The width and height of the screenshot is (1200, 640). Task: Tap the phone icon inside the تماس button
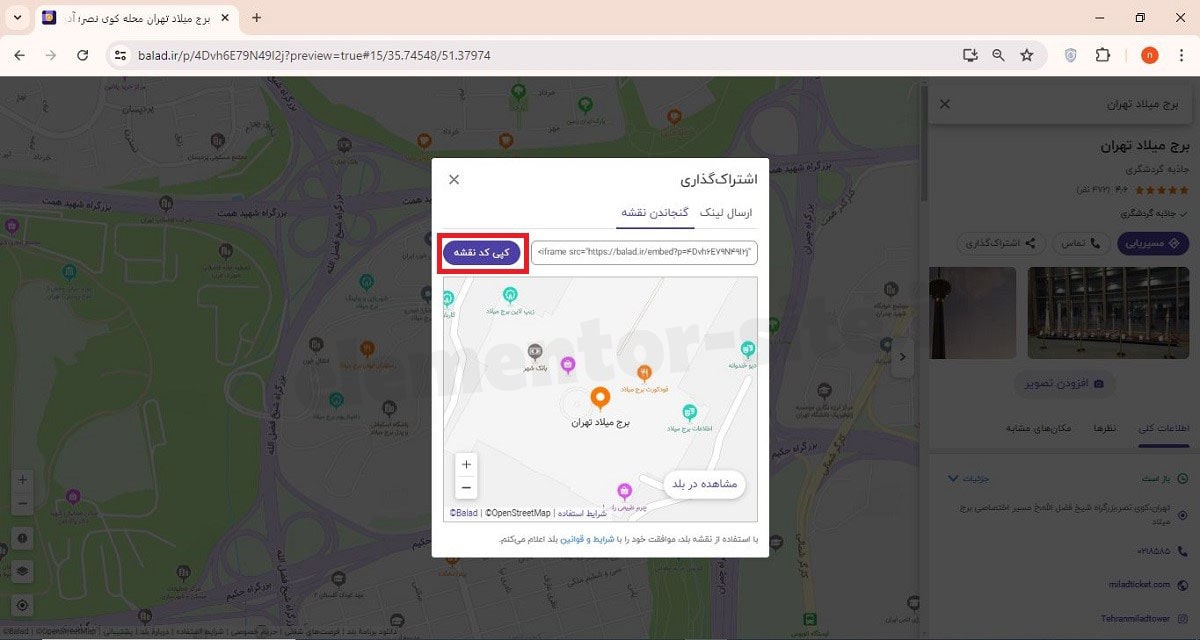(1096, 243)
